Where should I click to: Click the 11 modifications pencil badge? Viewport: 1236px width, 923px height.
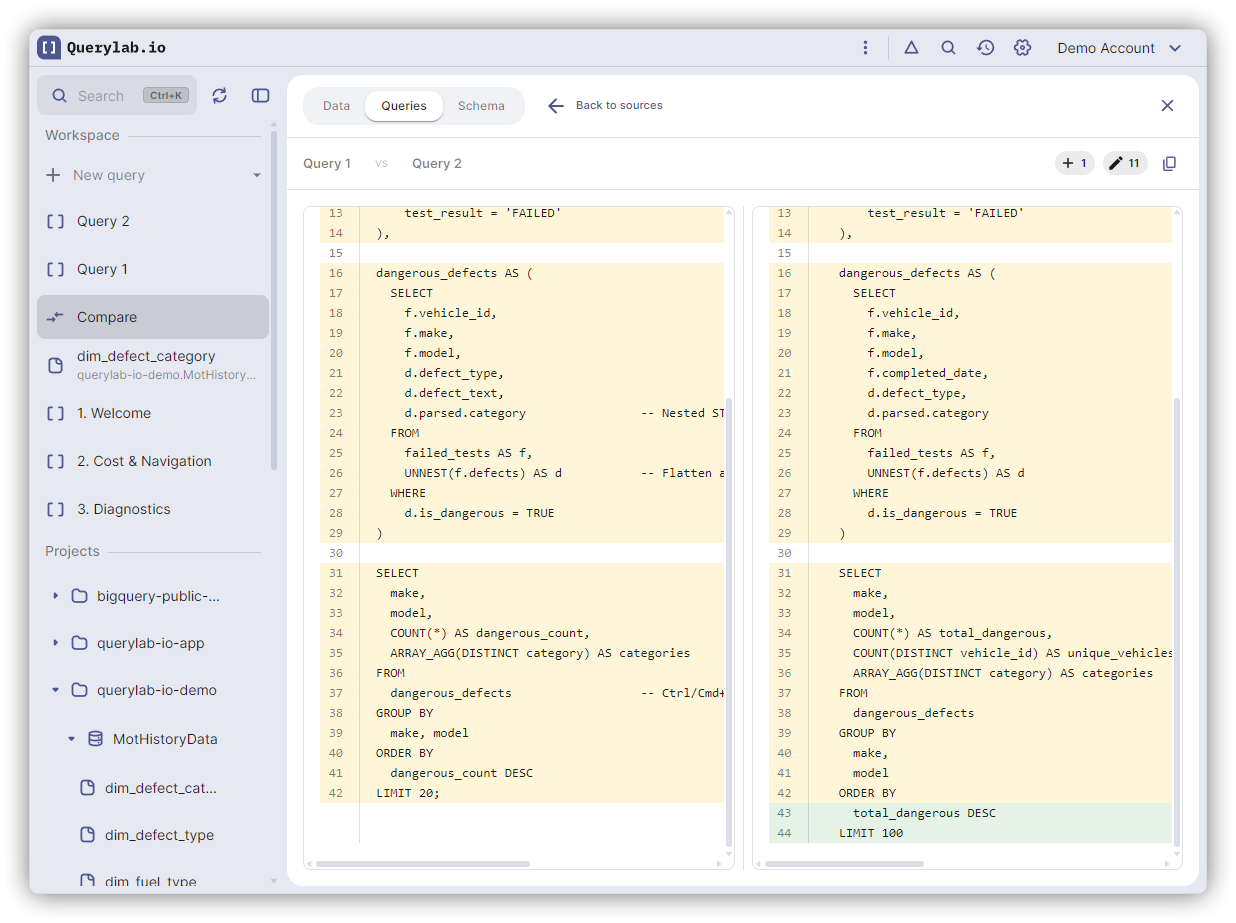coord(1125,163)
